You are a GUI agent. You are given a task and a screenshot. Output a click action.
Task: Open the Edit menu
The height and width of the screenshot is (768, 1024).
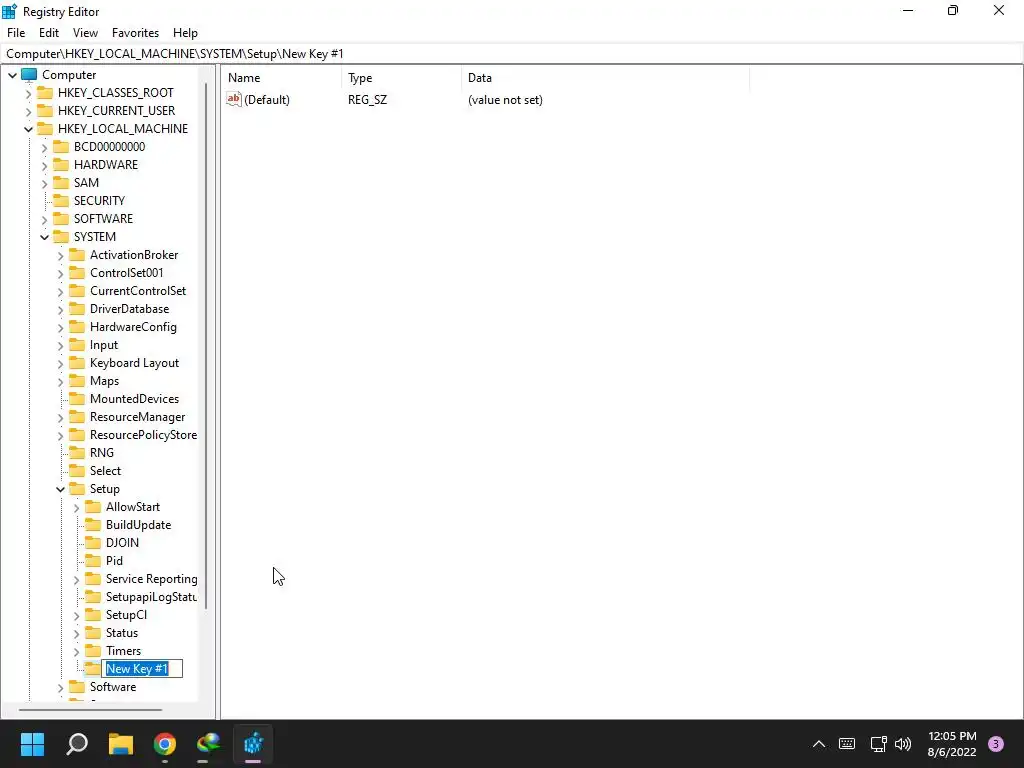tap(49, 33)
